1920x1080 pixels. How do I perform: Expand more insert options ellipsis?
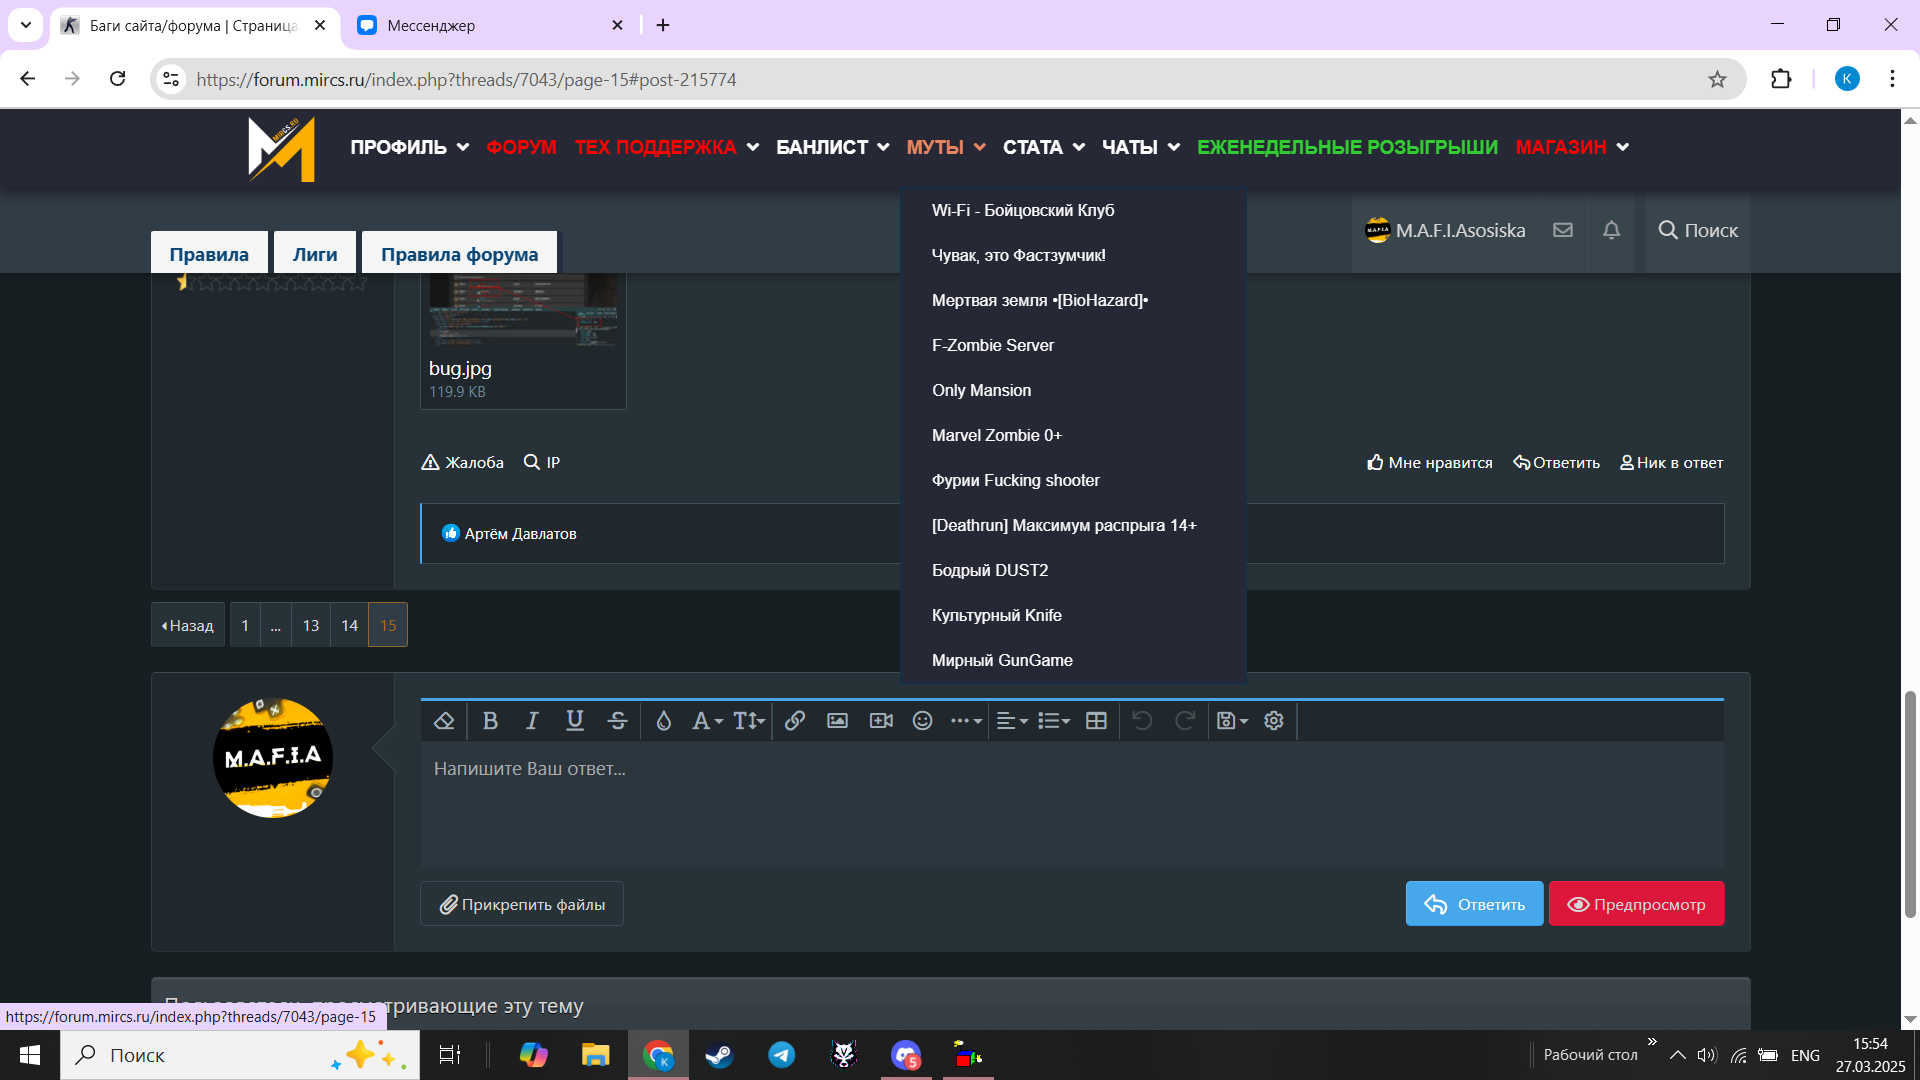click(x=966, y=721)
